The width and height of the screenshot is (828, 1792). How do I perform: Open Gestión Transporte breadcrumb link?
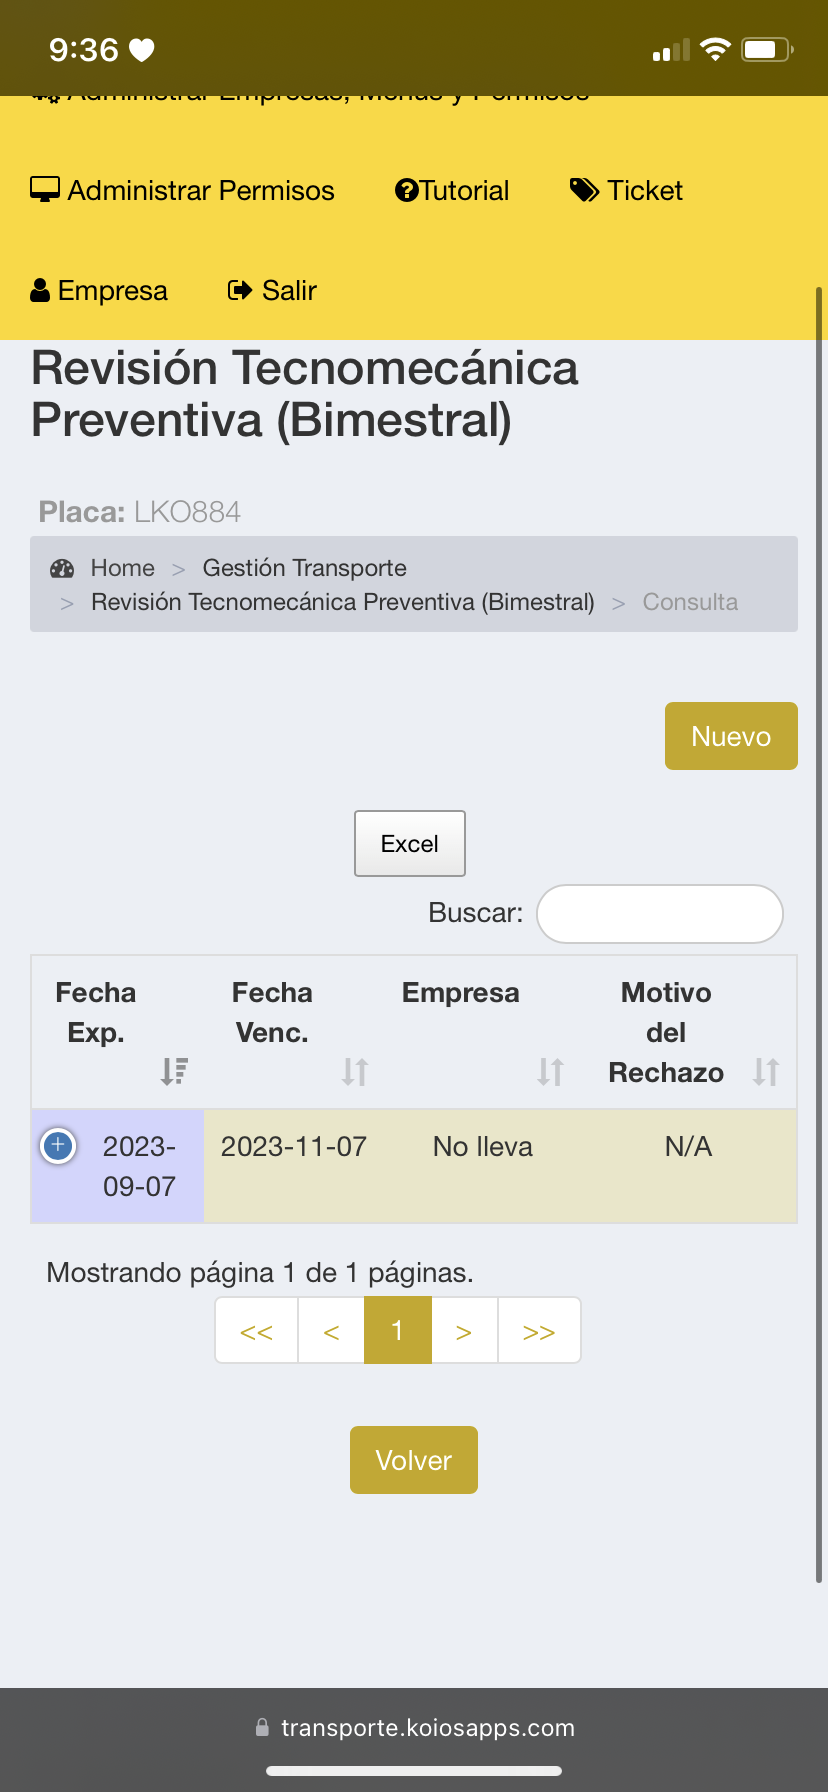point(304,568)
